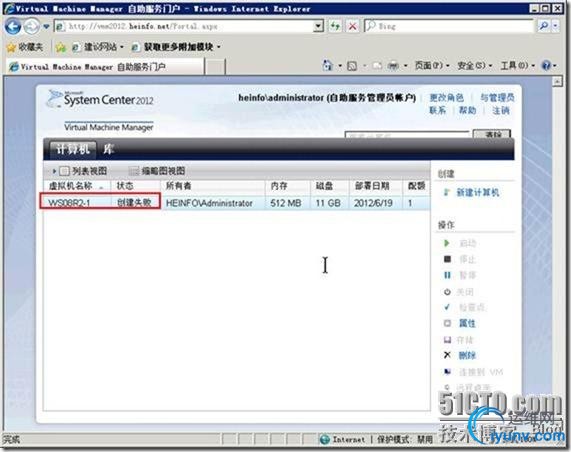This screenshot has width=571, height=452.
Task: Open 属性 properties action
Action: pyautogui.click(x=467, y=323)
